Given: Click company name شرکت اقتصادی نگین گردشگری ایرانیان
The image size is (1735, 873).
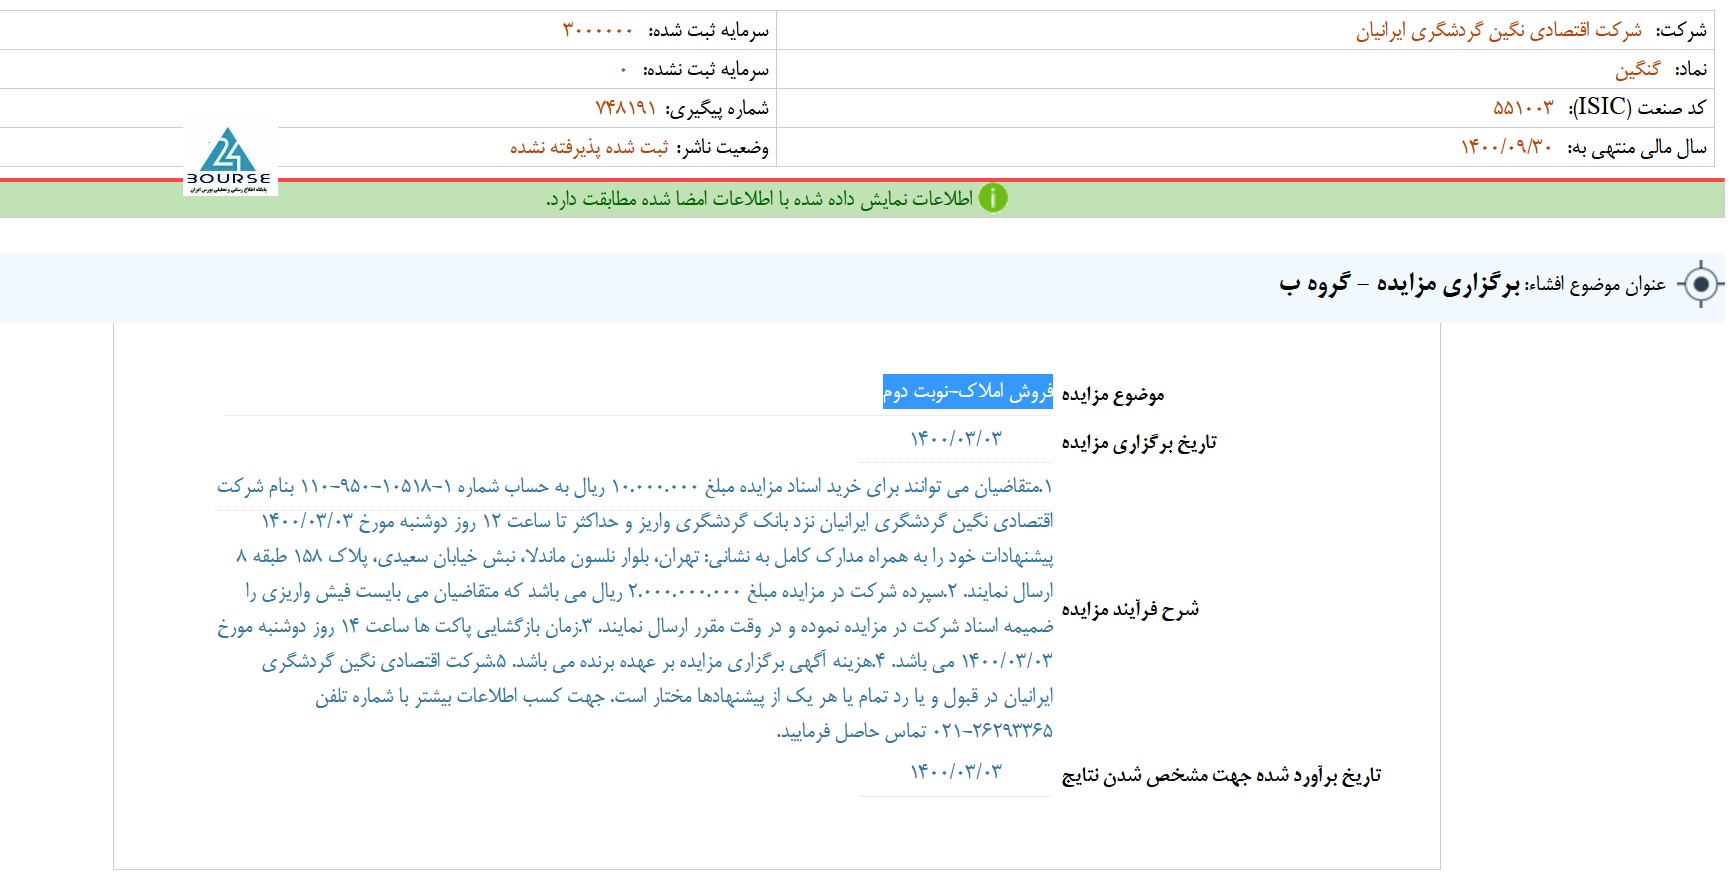Looking at the screenshot, I should click(1498, 31).
